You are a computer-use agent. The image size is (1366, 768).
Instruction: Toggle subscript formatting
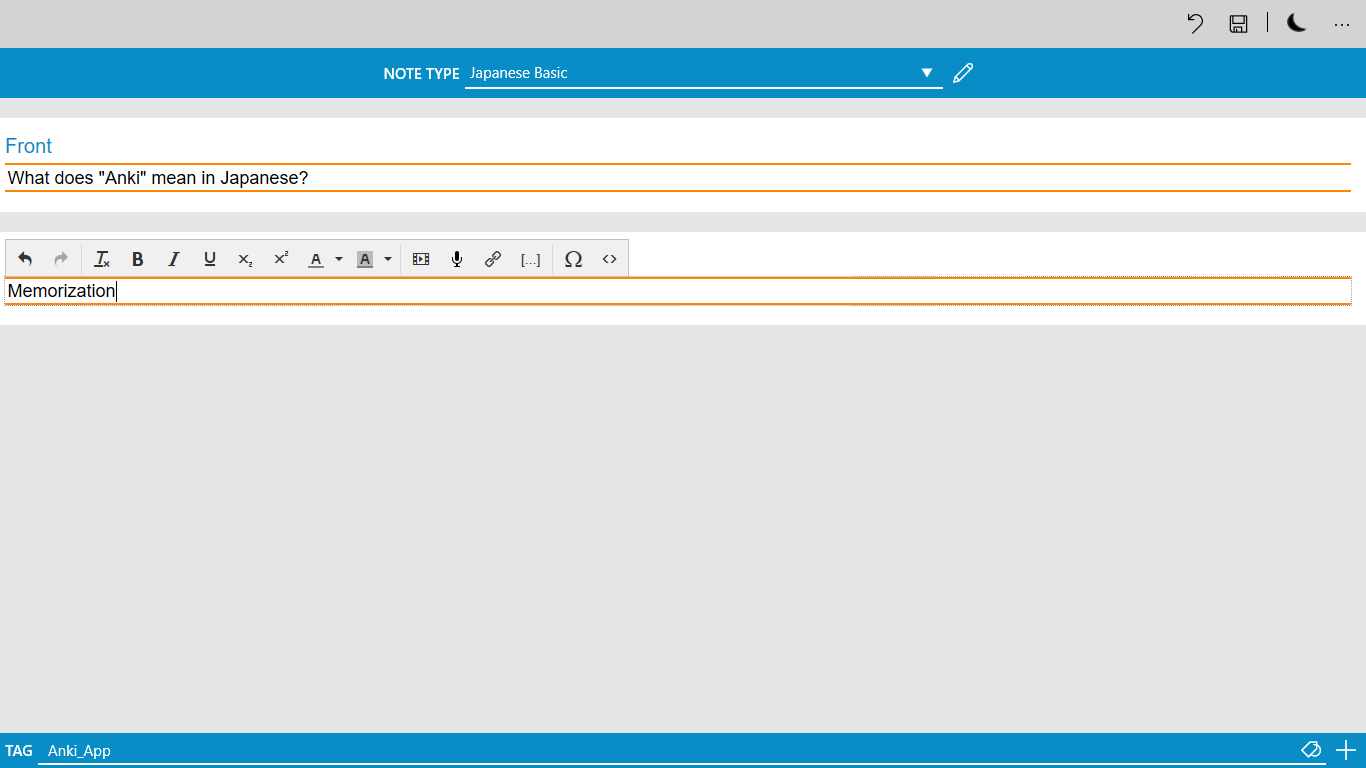[245, 259]
